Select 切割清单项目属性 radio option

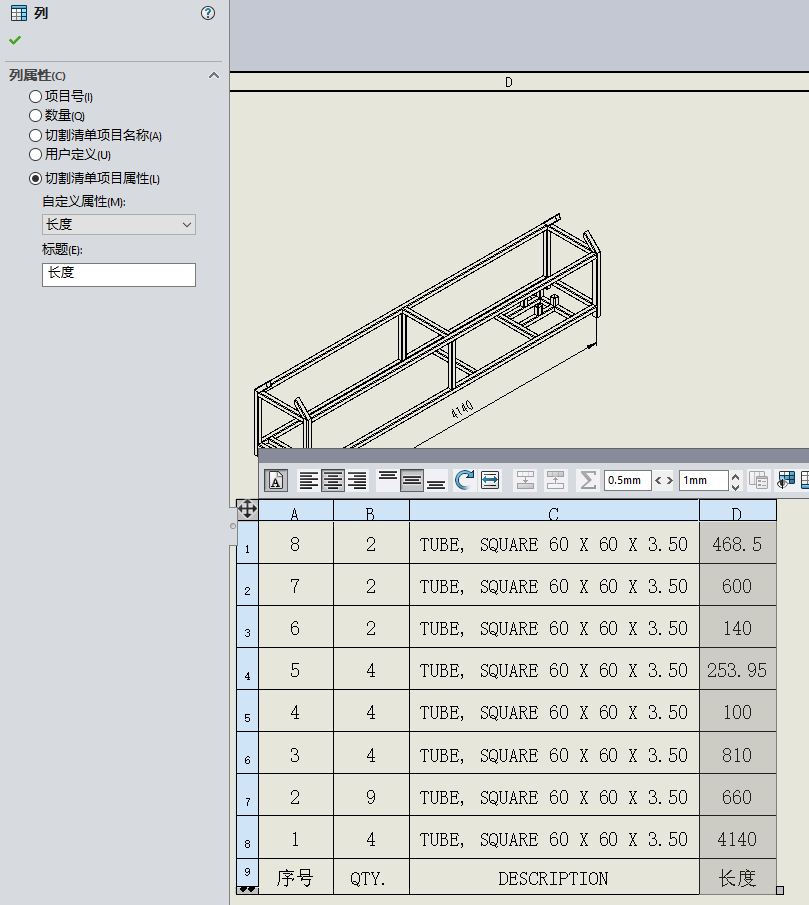(x=35, y=179)
